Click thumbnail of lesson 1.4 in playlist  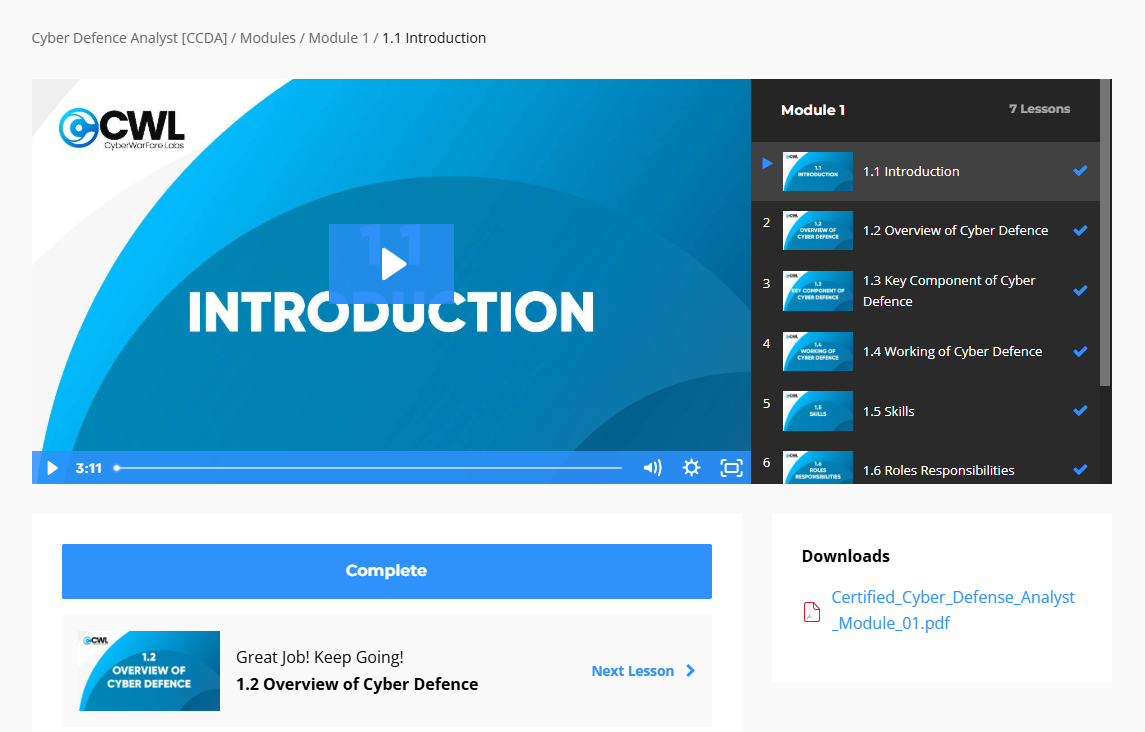tap(818, 351)
